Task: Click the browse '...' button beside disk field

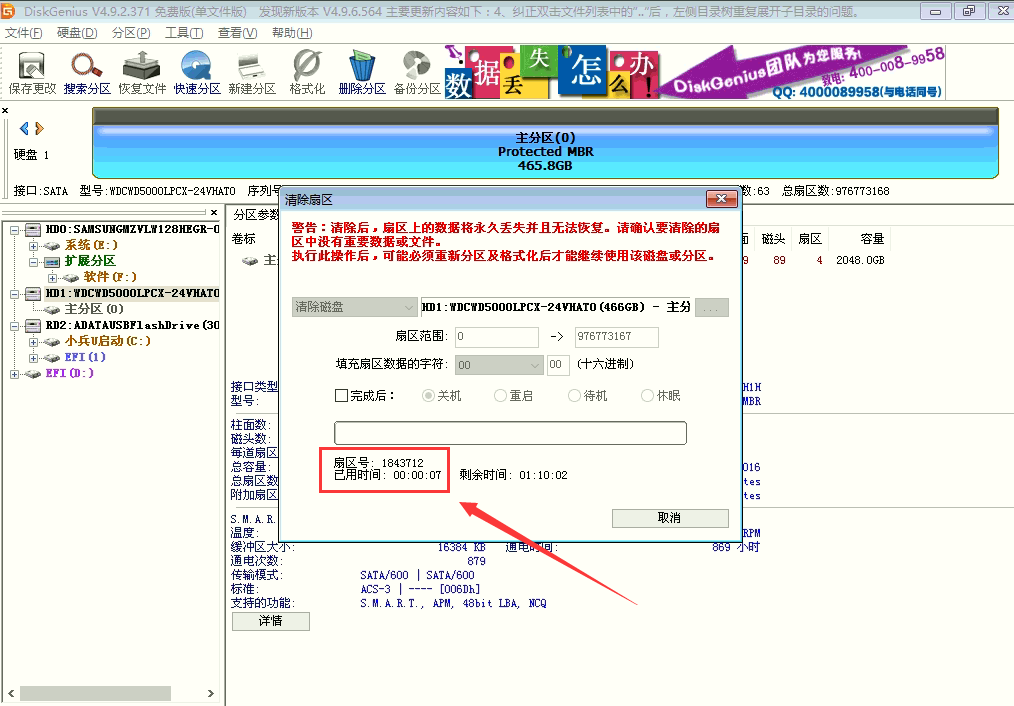Action: [711, 308]
